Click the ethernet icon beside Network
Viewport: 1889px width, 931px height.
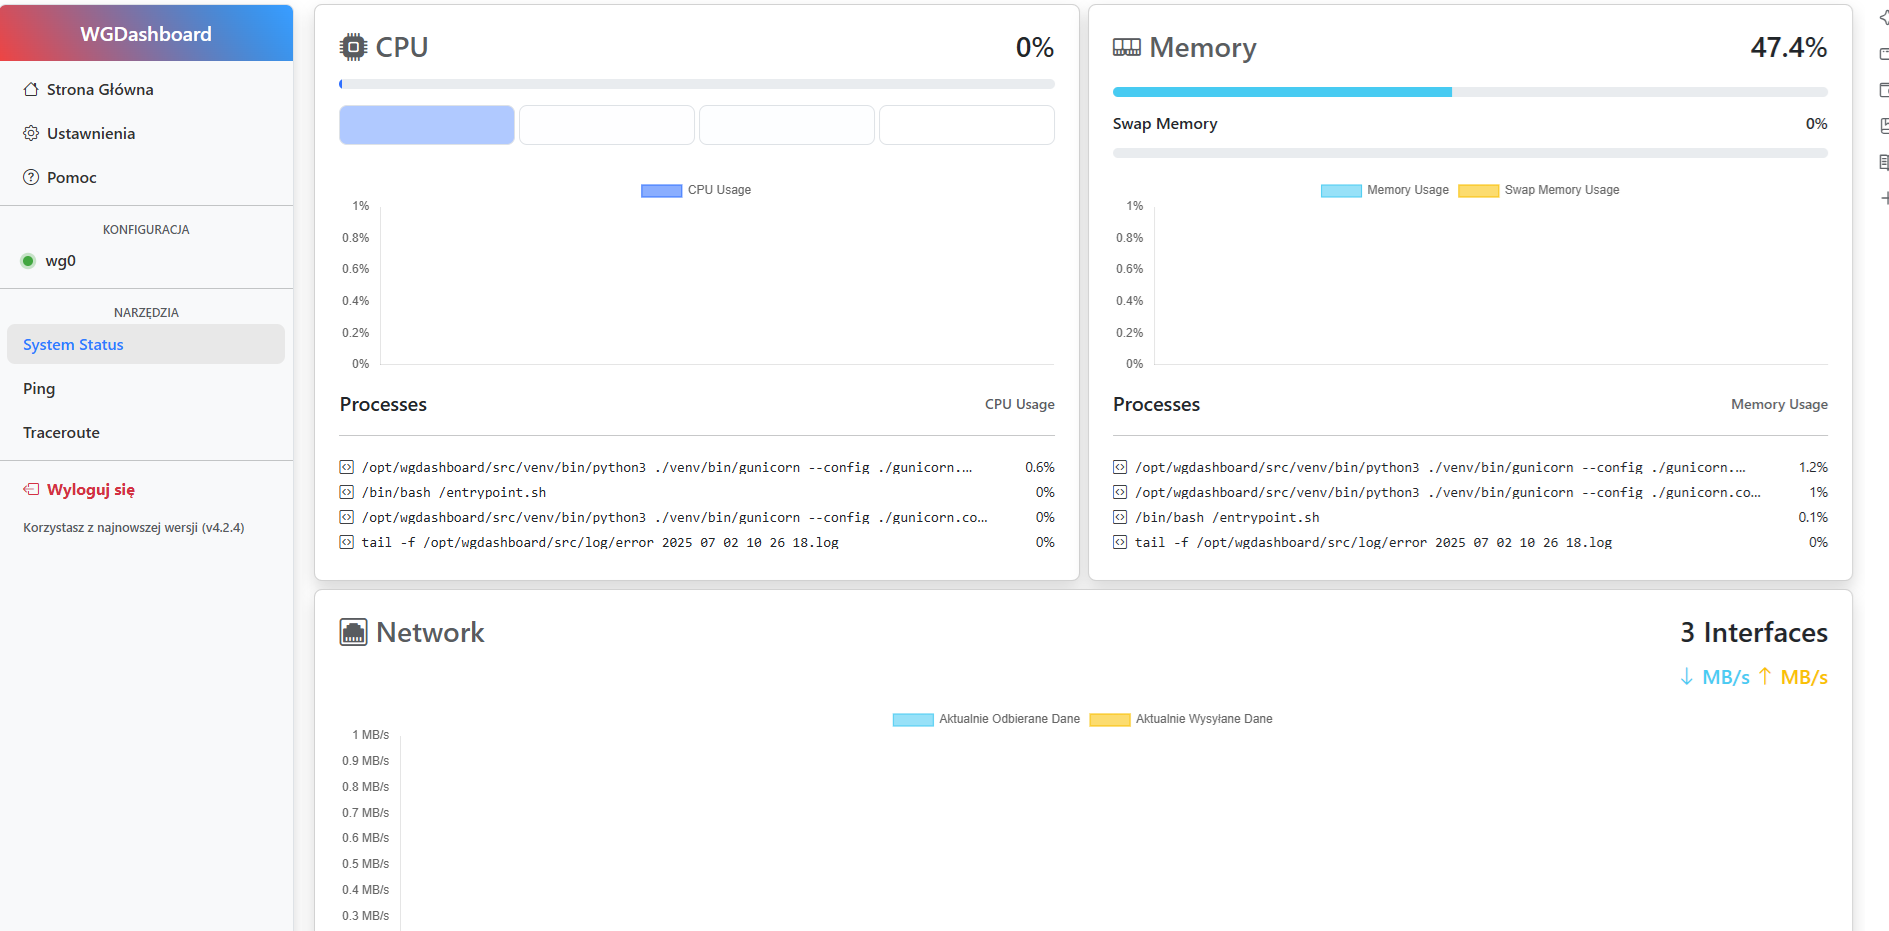click(x=353, y=632)
